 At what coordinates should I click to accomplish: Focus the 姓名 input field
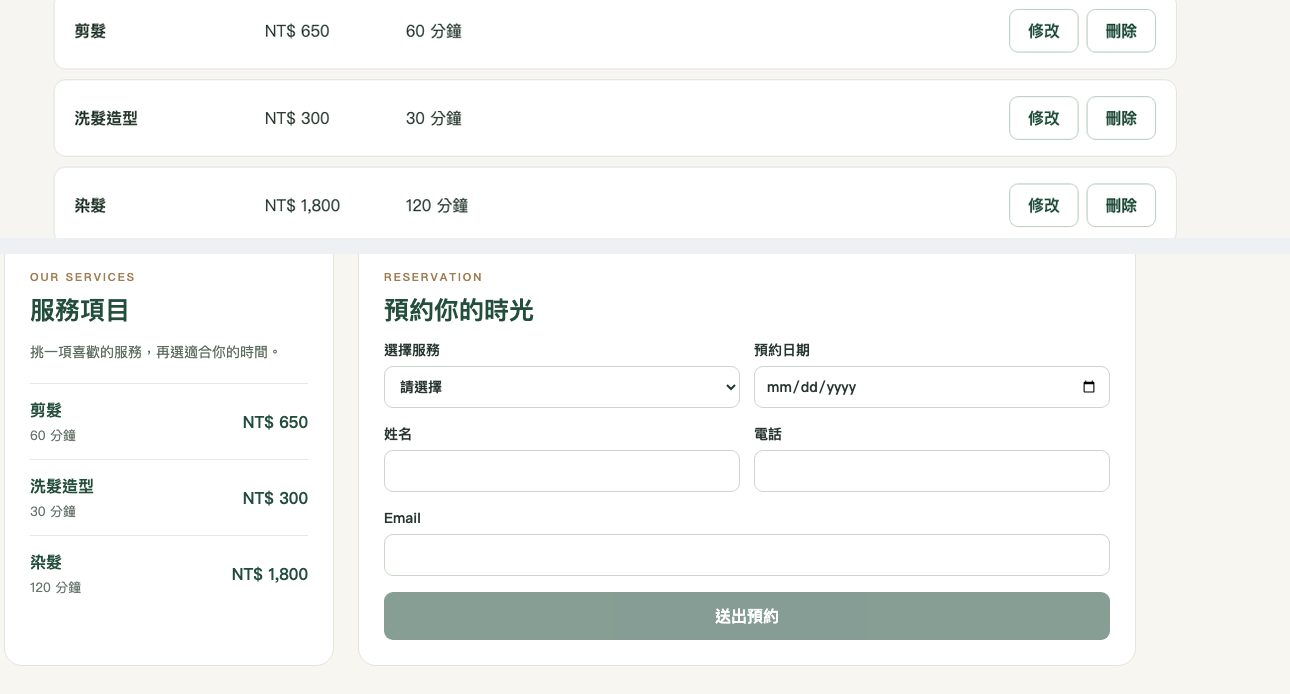(562, 471)
